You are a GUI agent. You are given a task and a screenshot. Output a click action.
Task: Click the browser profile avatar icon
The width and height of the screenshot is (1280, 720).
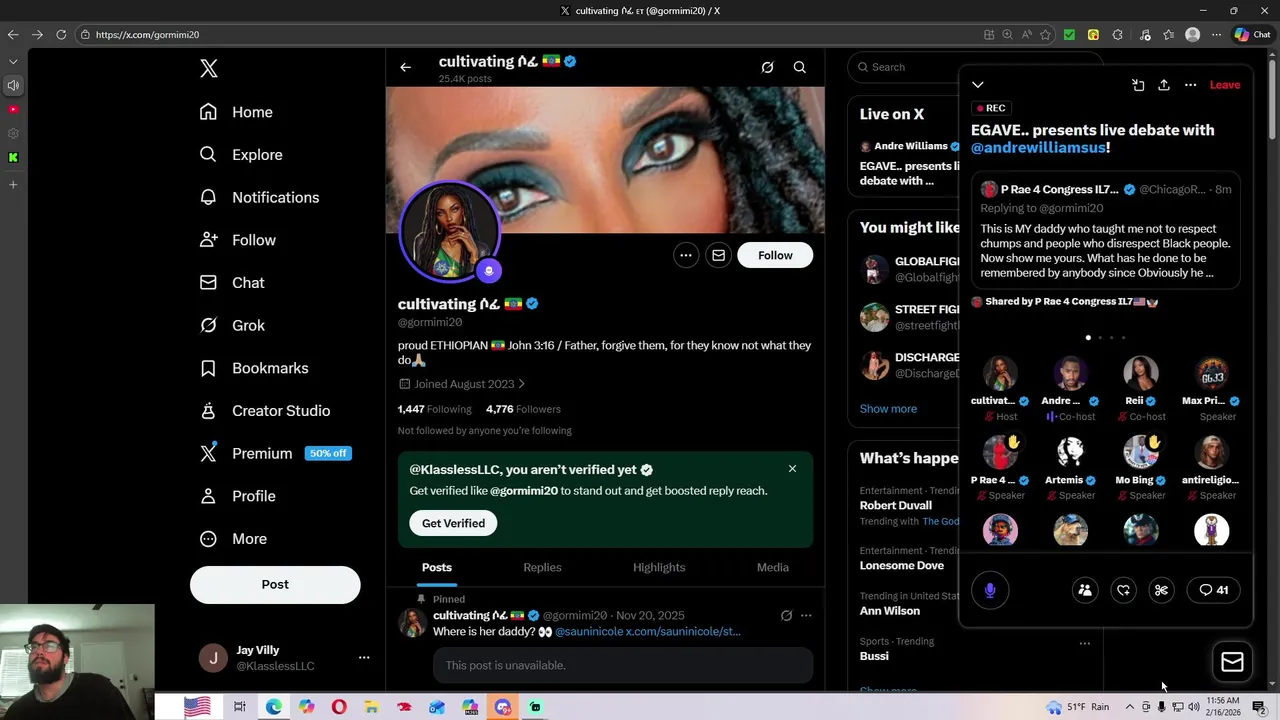pos(1192,35)
